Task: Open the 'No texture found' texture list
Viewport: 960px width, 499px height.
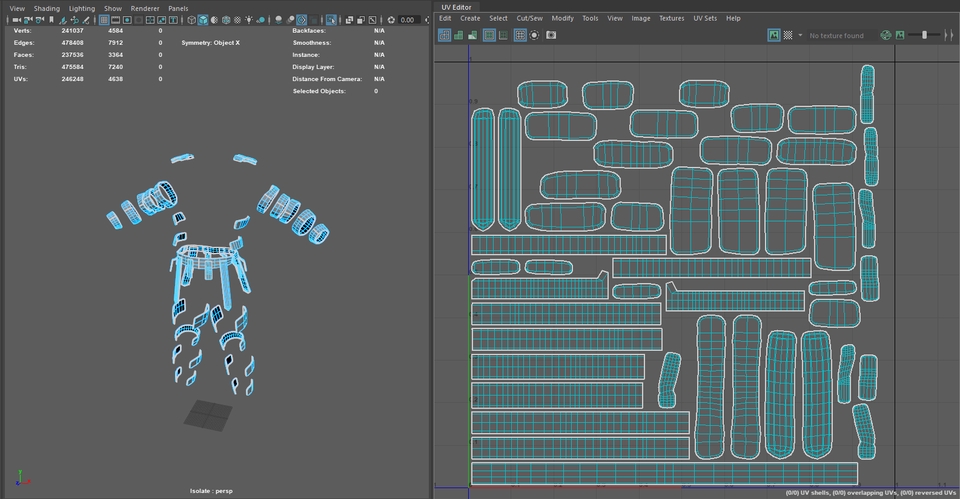Action: pos(836,35)
